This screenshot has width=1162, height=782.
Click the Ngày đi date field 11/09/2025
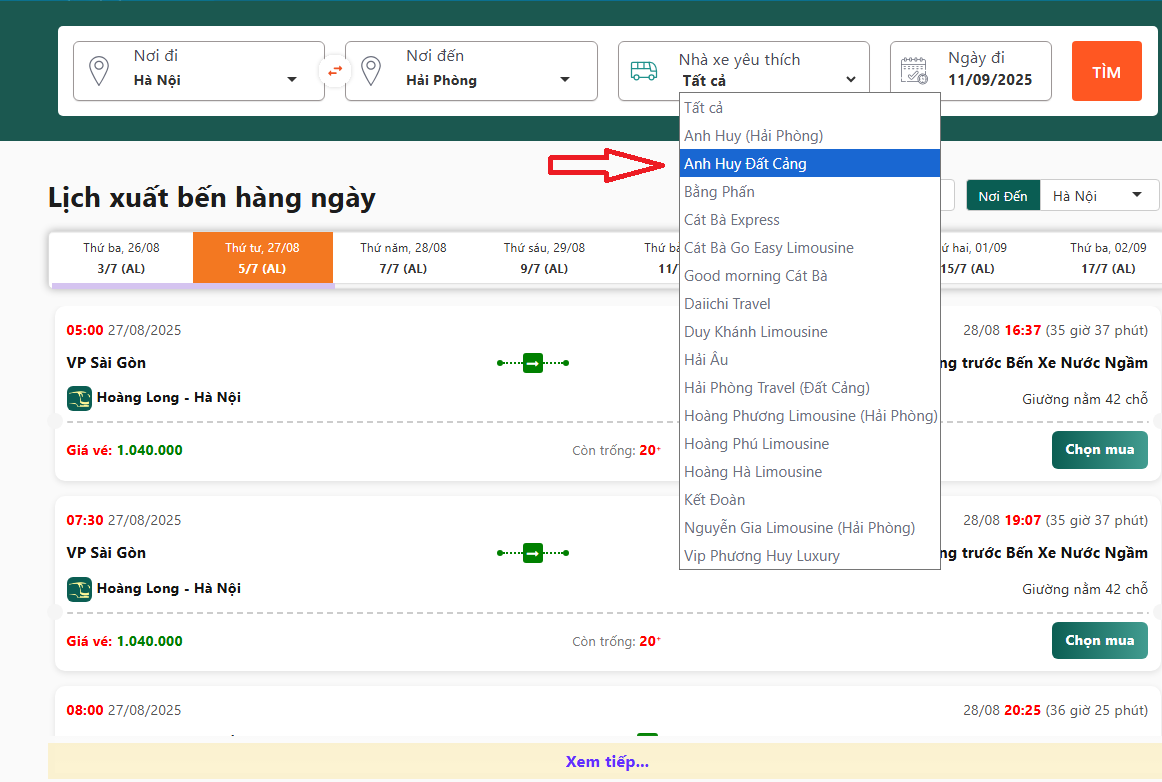[x=989, y=80]
